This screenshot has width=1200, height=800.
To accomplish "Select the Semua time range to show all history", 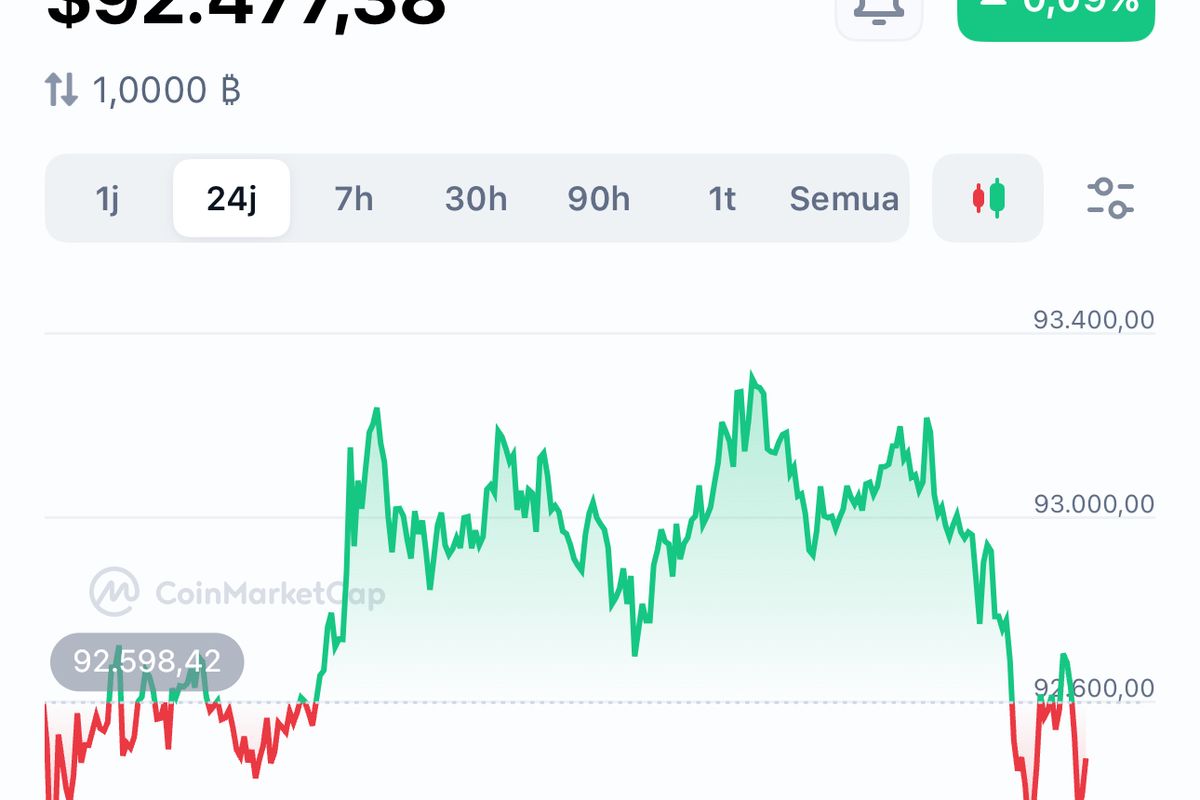I will (x=842, y=198).
